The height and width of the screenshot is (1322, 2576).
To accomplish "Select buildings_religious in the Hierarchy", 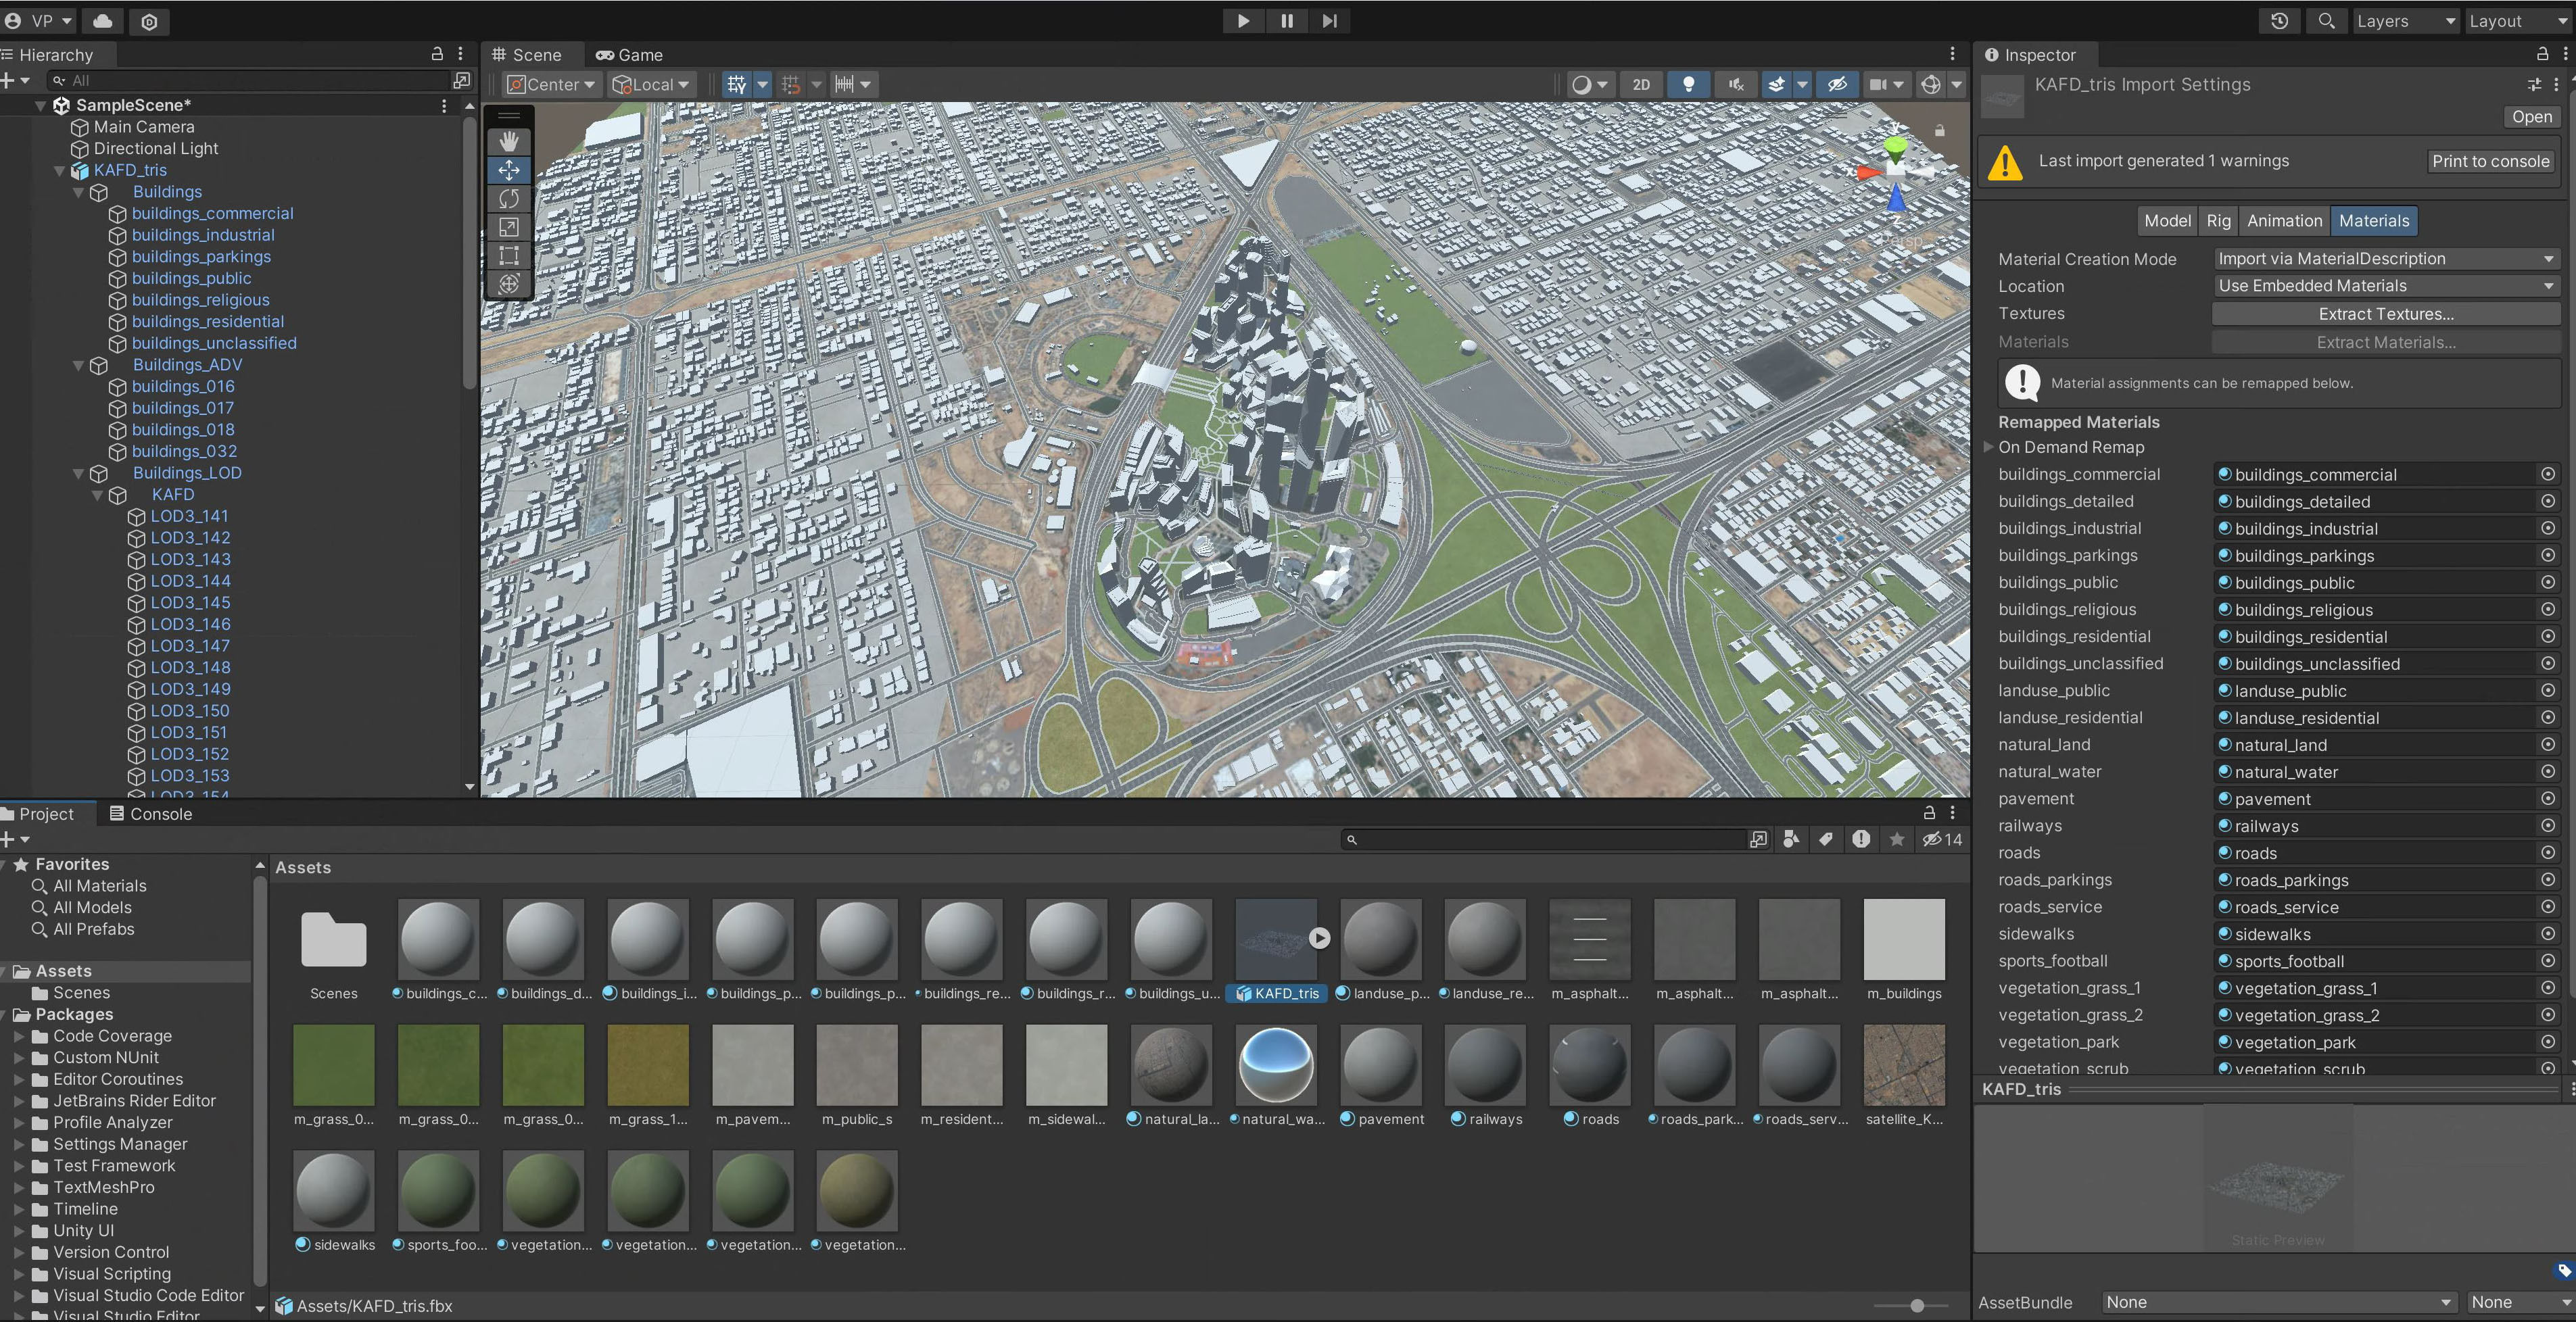I will pos(200,300).
